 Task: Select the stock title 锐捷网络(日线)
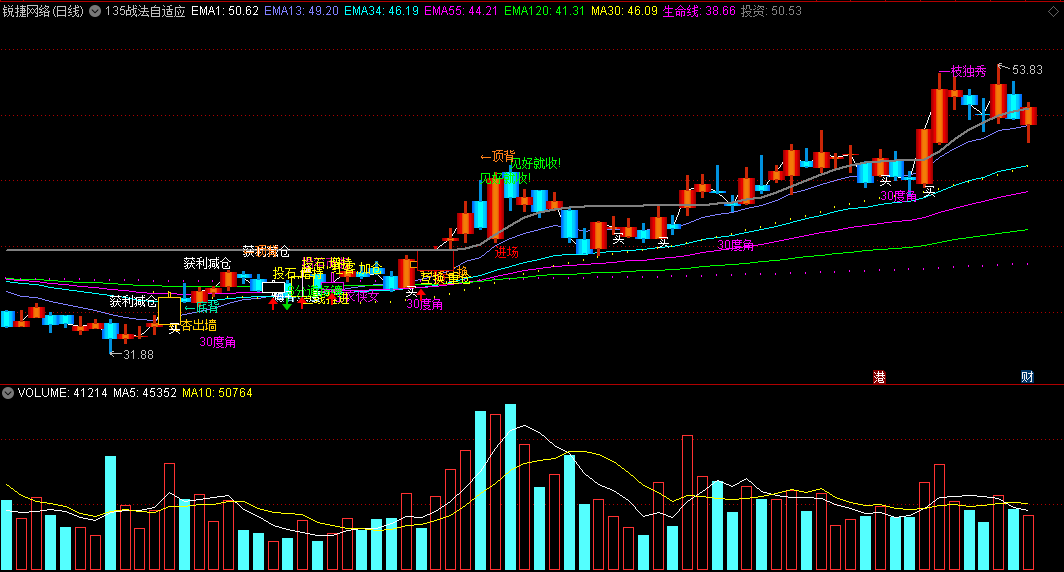click(x=43, y=11)
